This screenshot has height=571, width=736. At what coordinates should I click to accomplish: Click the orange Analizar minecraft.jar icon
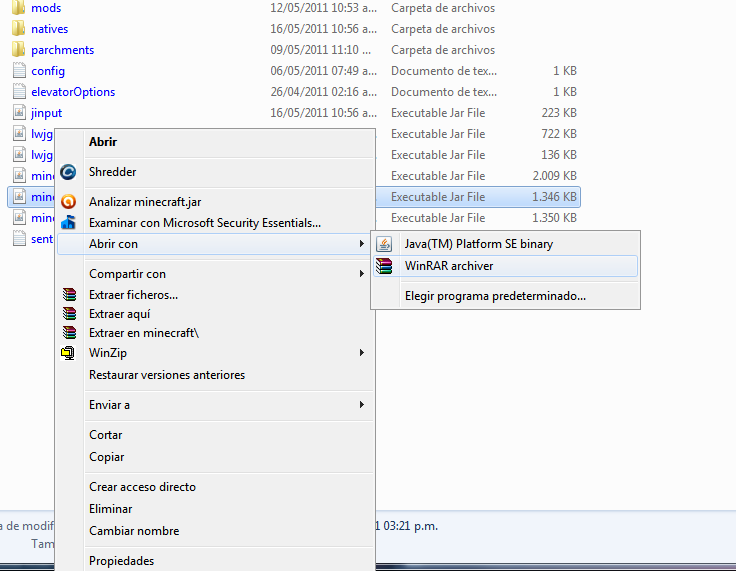click(x=68, y=202)
